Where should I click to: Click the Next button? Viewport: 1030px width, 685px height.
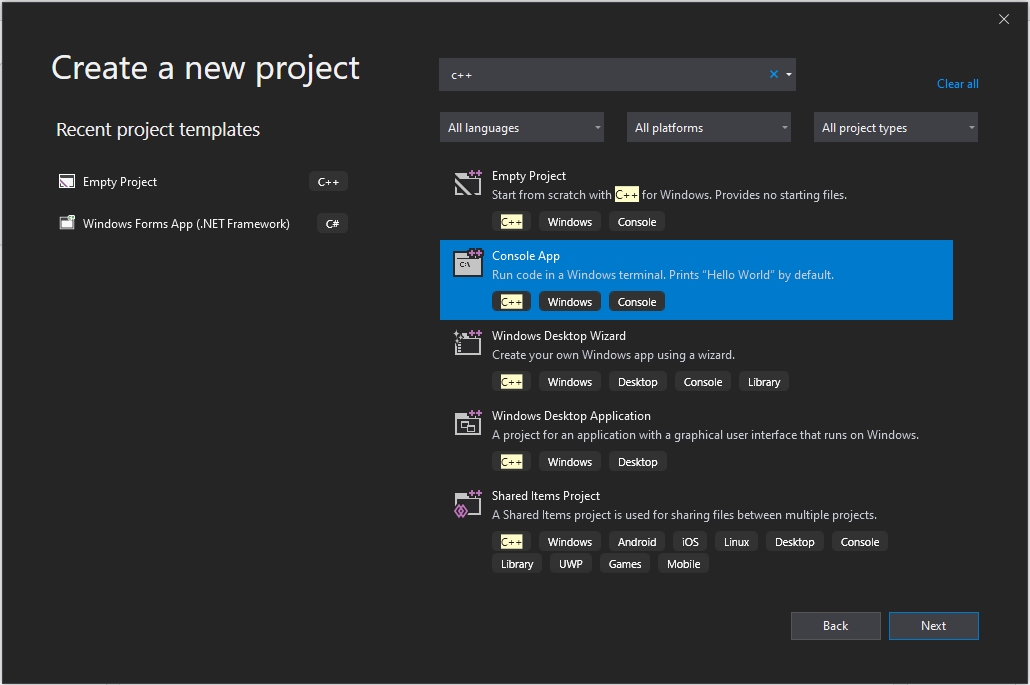pos(933,626)
